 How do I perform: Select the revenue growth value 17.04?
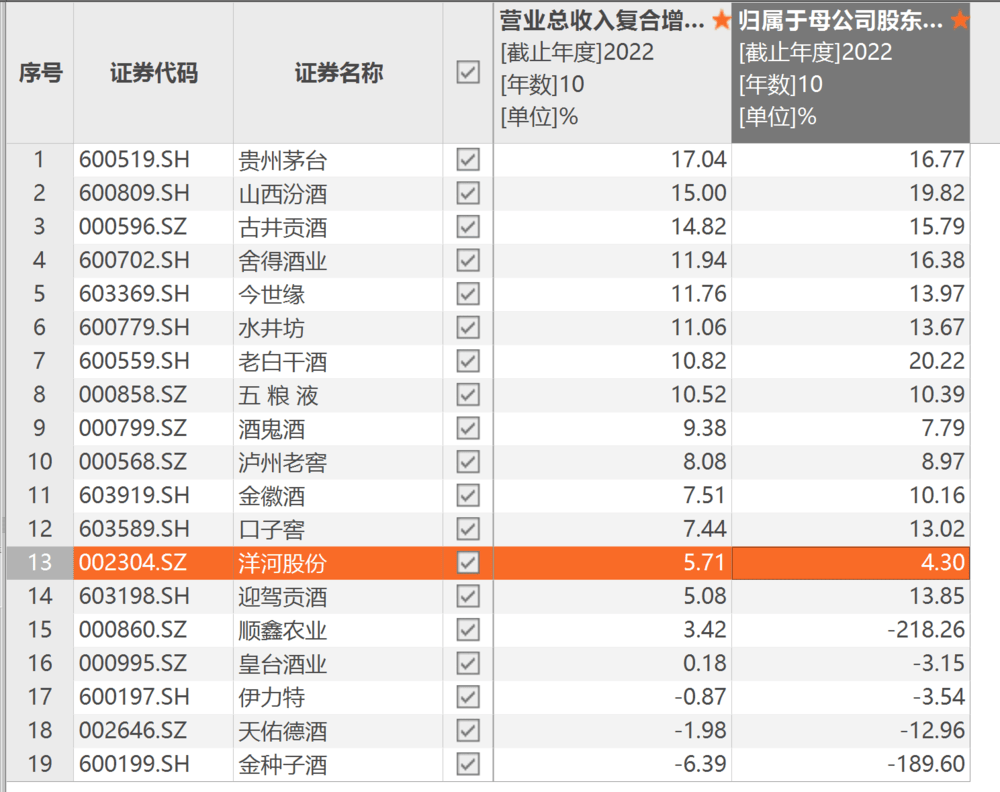point(698,159)
